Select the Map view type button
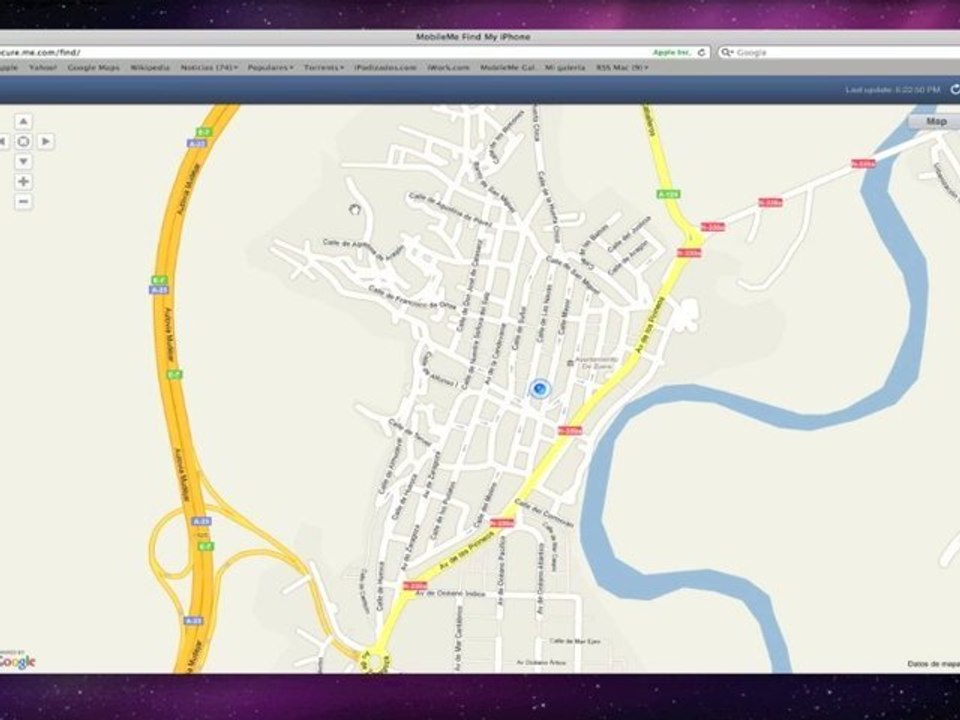960x720 pixels. pos(935,121)
